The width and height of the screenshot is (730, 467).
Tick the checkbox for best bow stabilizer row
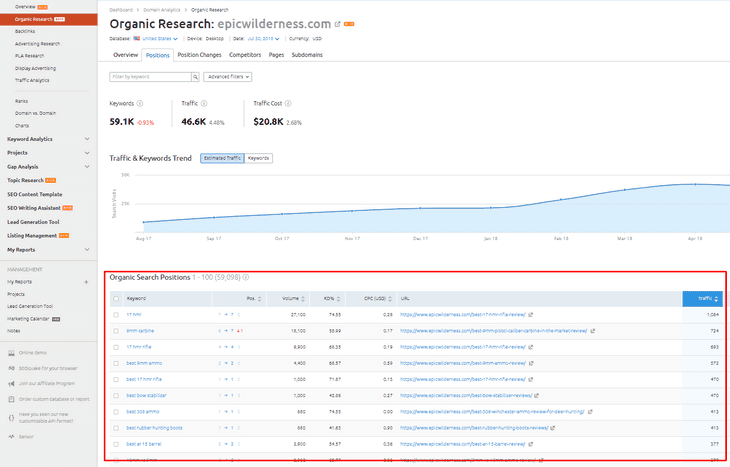[116, 396]
